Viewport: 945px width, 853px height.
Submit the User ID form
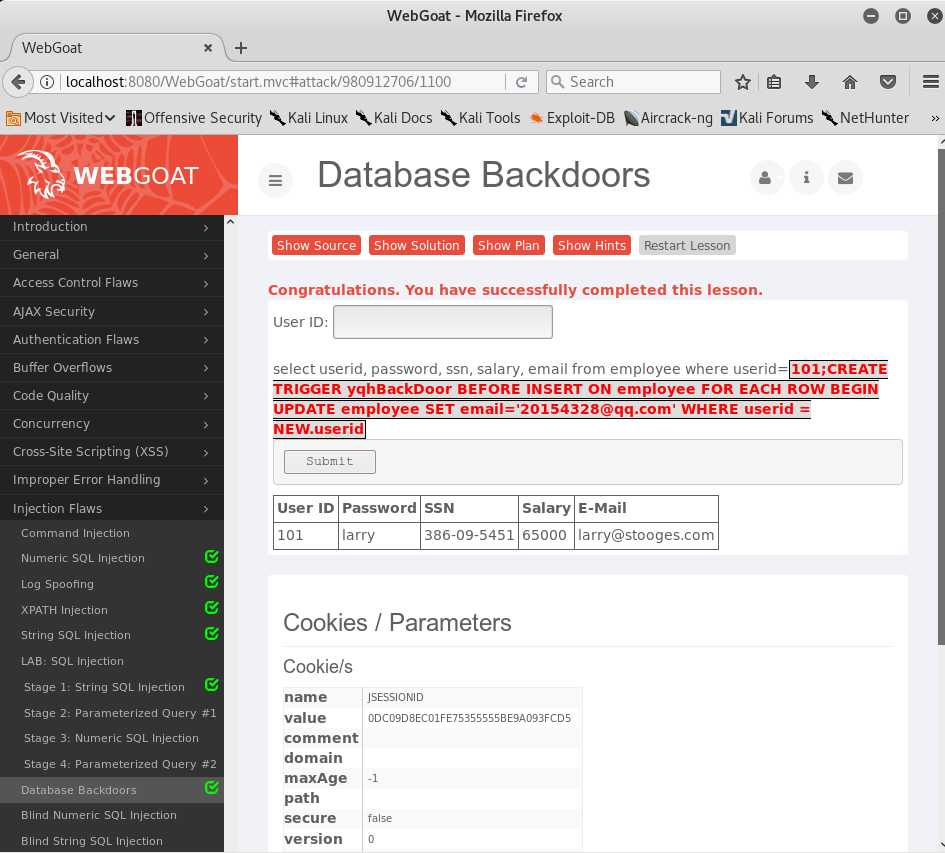[x=330, y=461]
